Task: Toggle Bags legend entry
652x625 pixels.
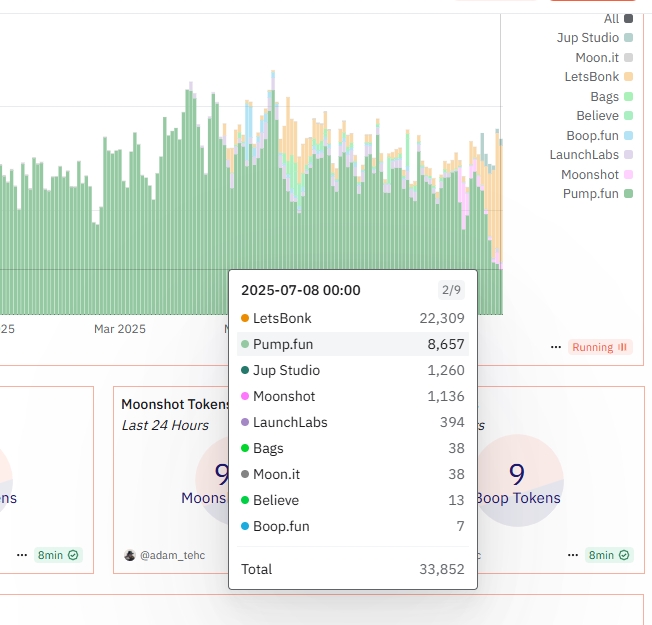Action: (x=612, y=96)
